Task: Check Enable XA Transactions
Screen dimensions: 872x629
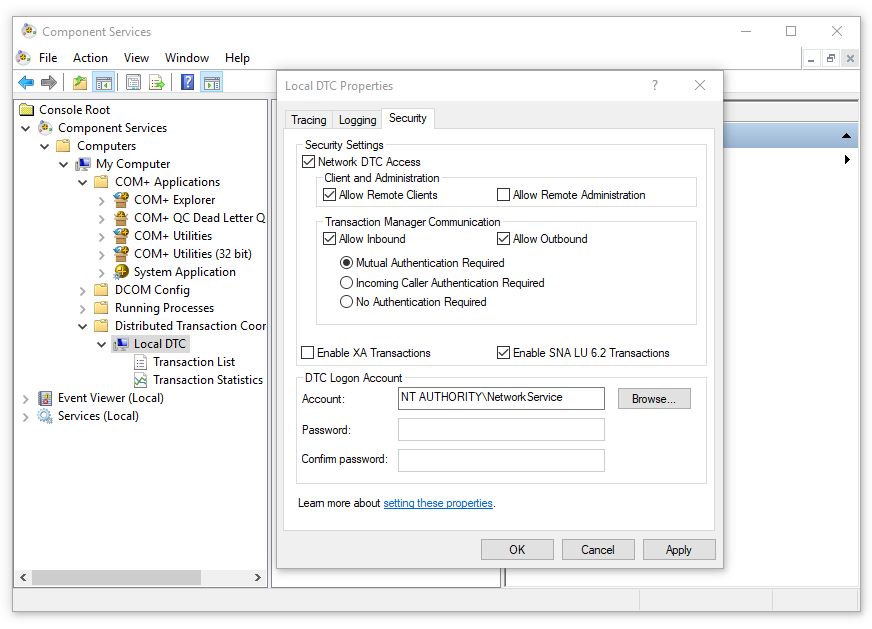Action: pos(308,353)
